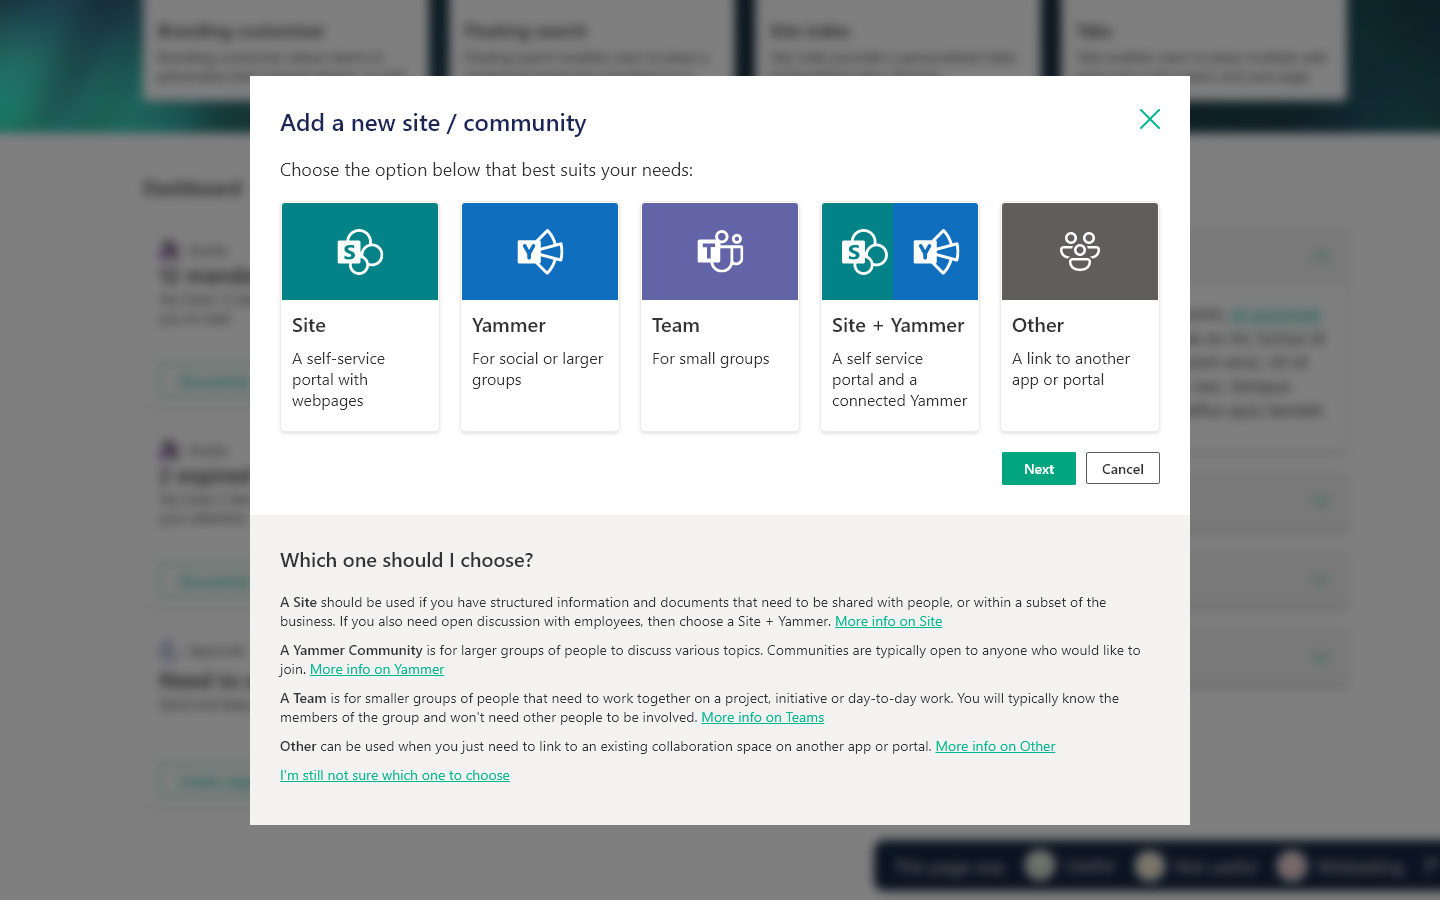The width and height of the screenshot is (1440, 900).
Task: Choose the 'Site' card title
Action: (x=309, y=325)
